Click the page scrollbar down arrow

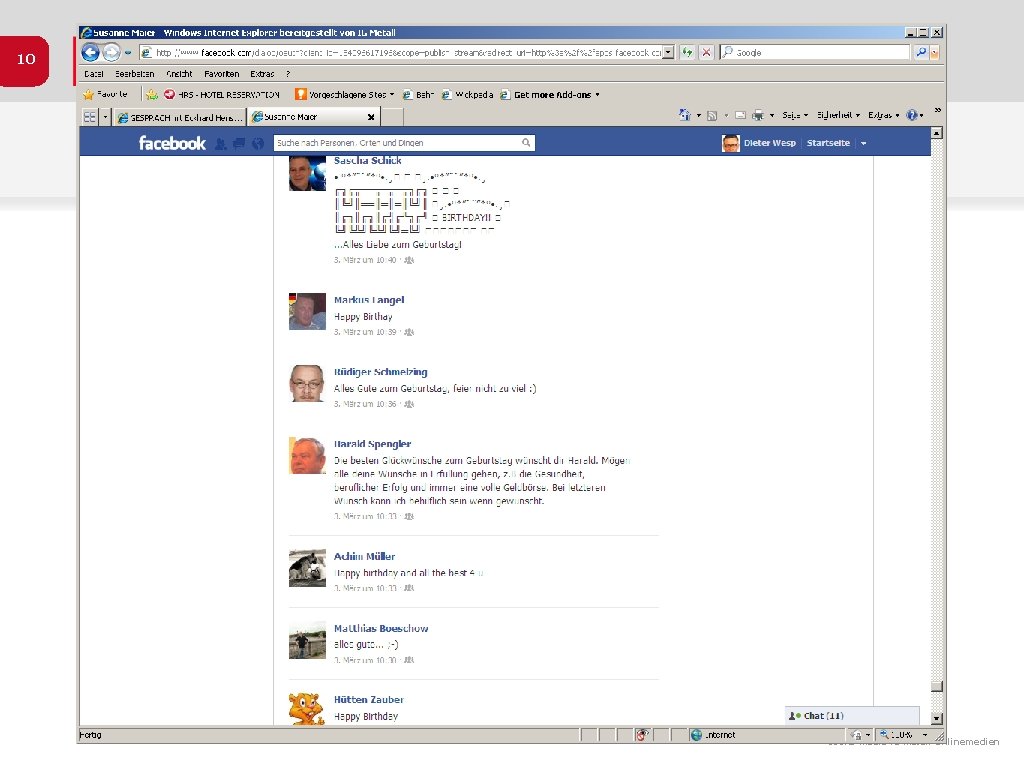(x=936, y=718)
